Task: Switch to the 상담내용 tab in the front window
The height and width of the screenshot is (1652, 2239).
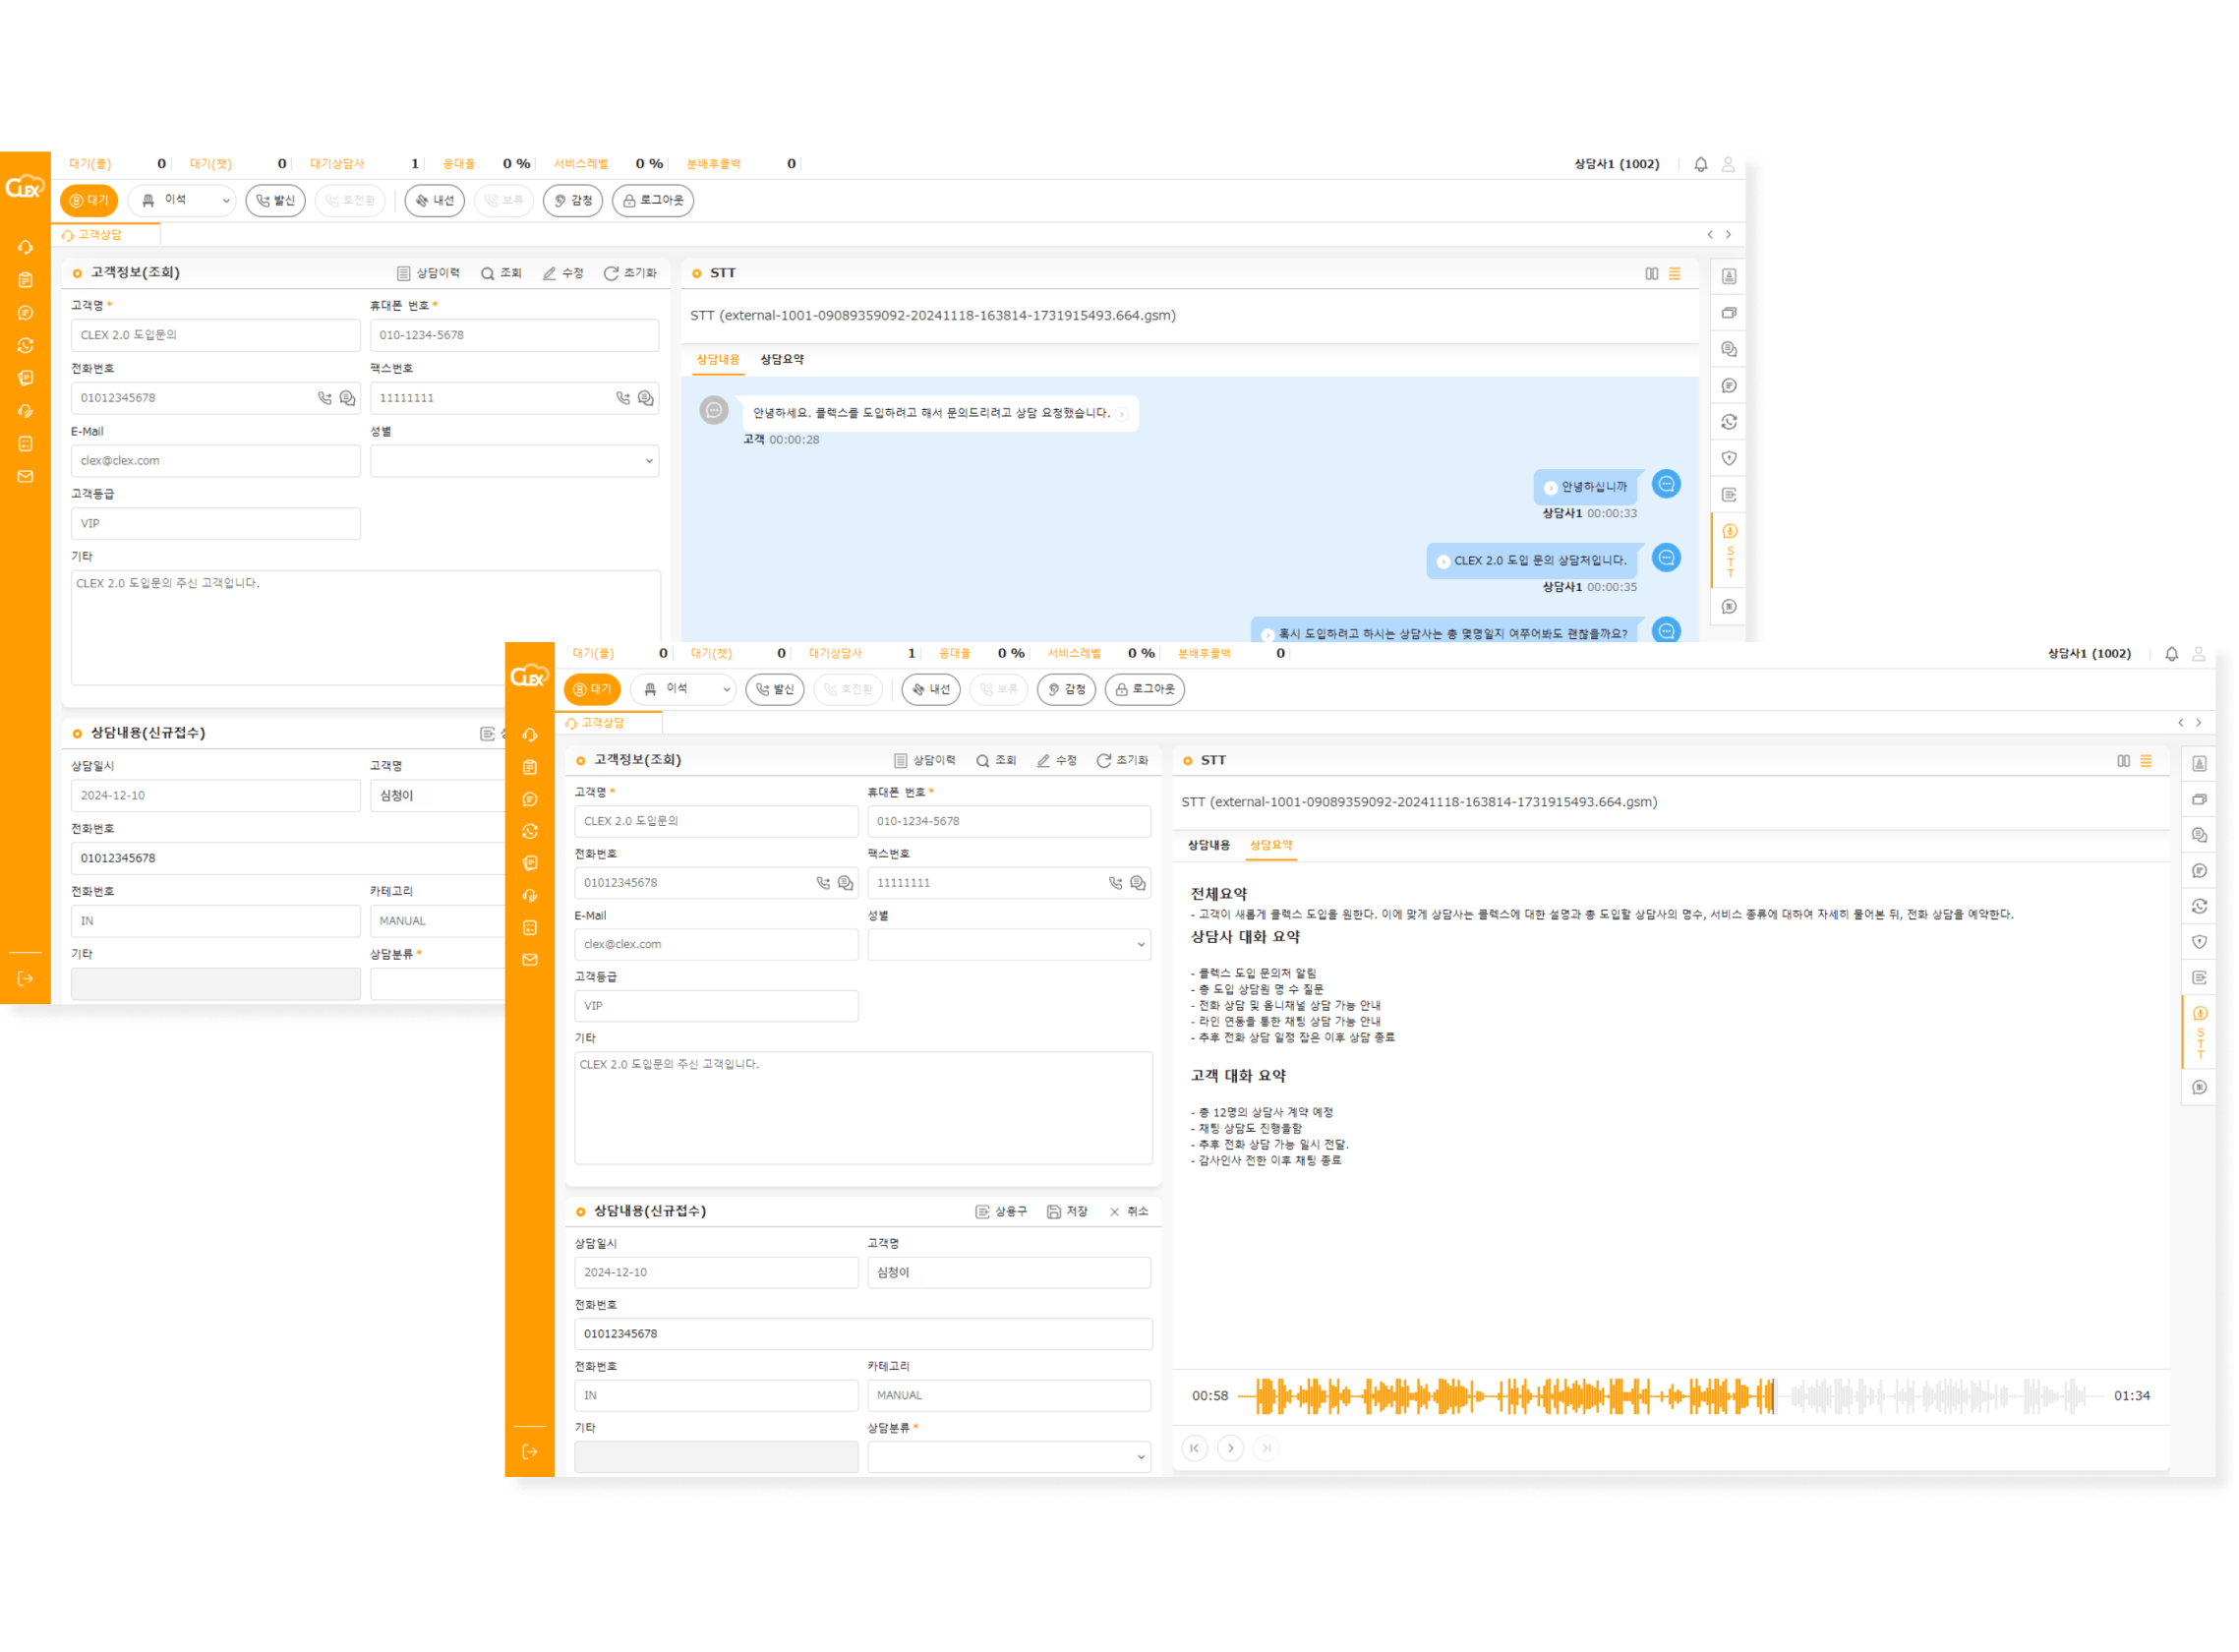Action: (x=1208, y=845)
